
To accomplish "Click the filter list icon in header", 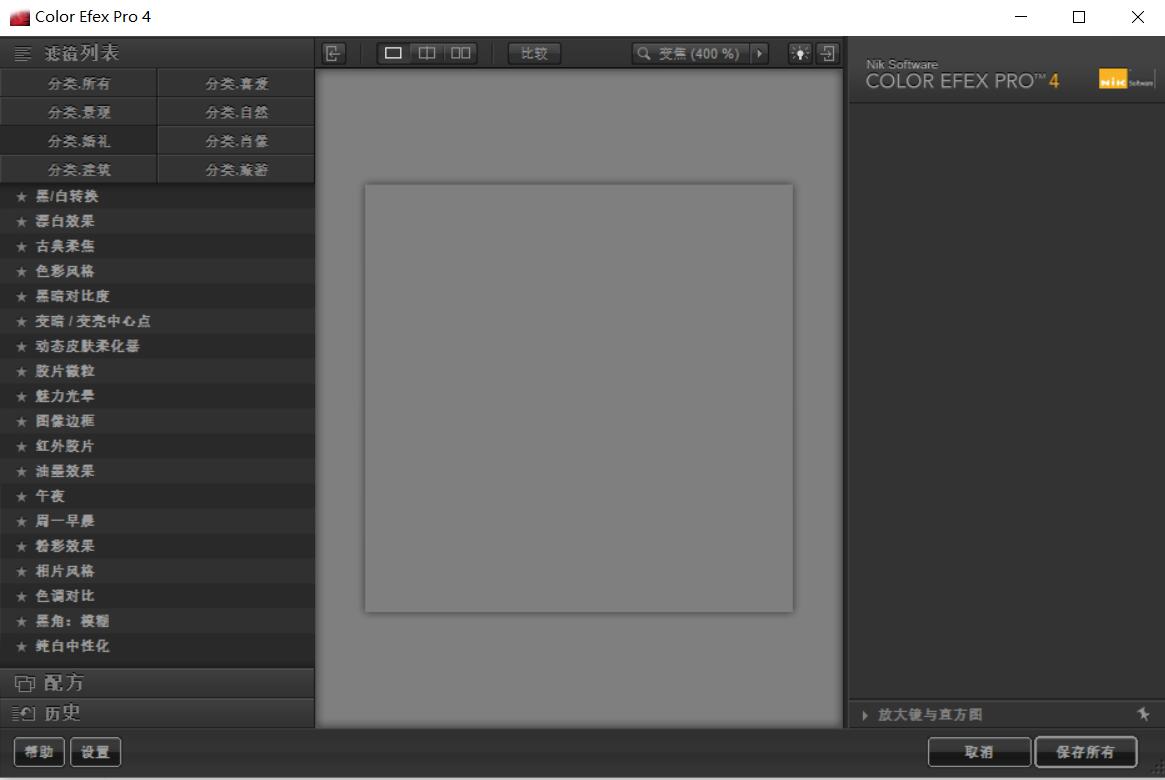I will pos(22,53).
